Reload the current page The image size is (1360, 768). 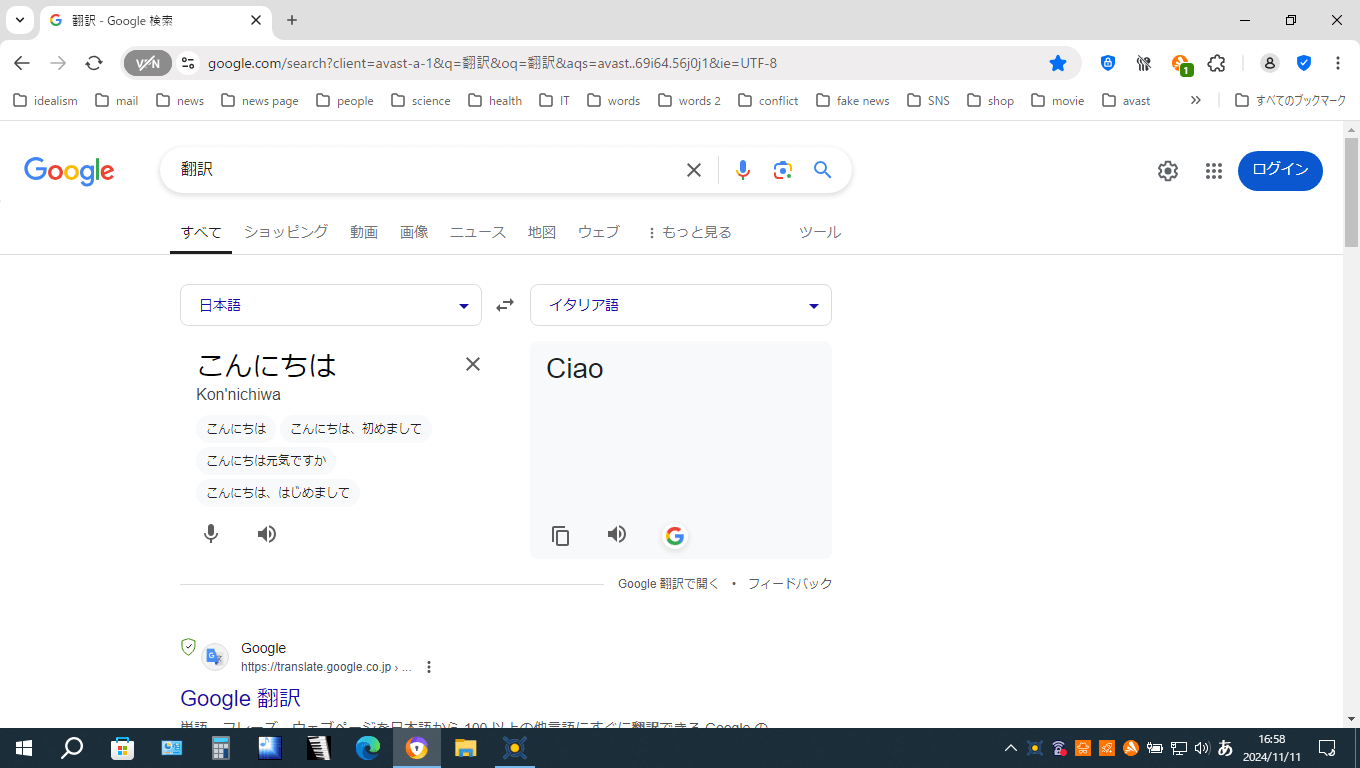[94, 63]
